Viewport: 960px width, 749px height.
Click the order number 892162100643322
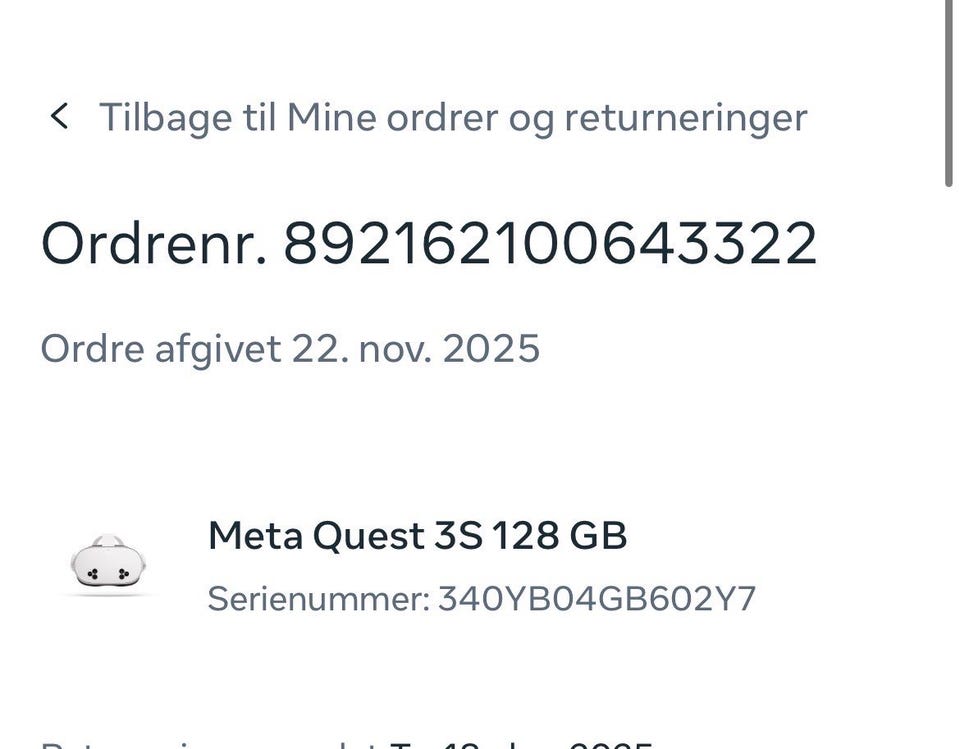tap(550, 244)
